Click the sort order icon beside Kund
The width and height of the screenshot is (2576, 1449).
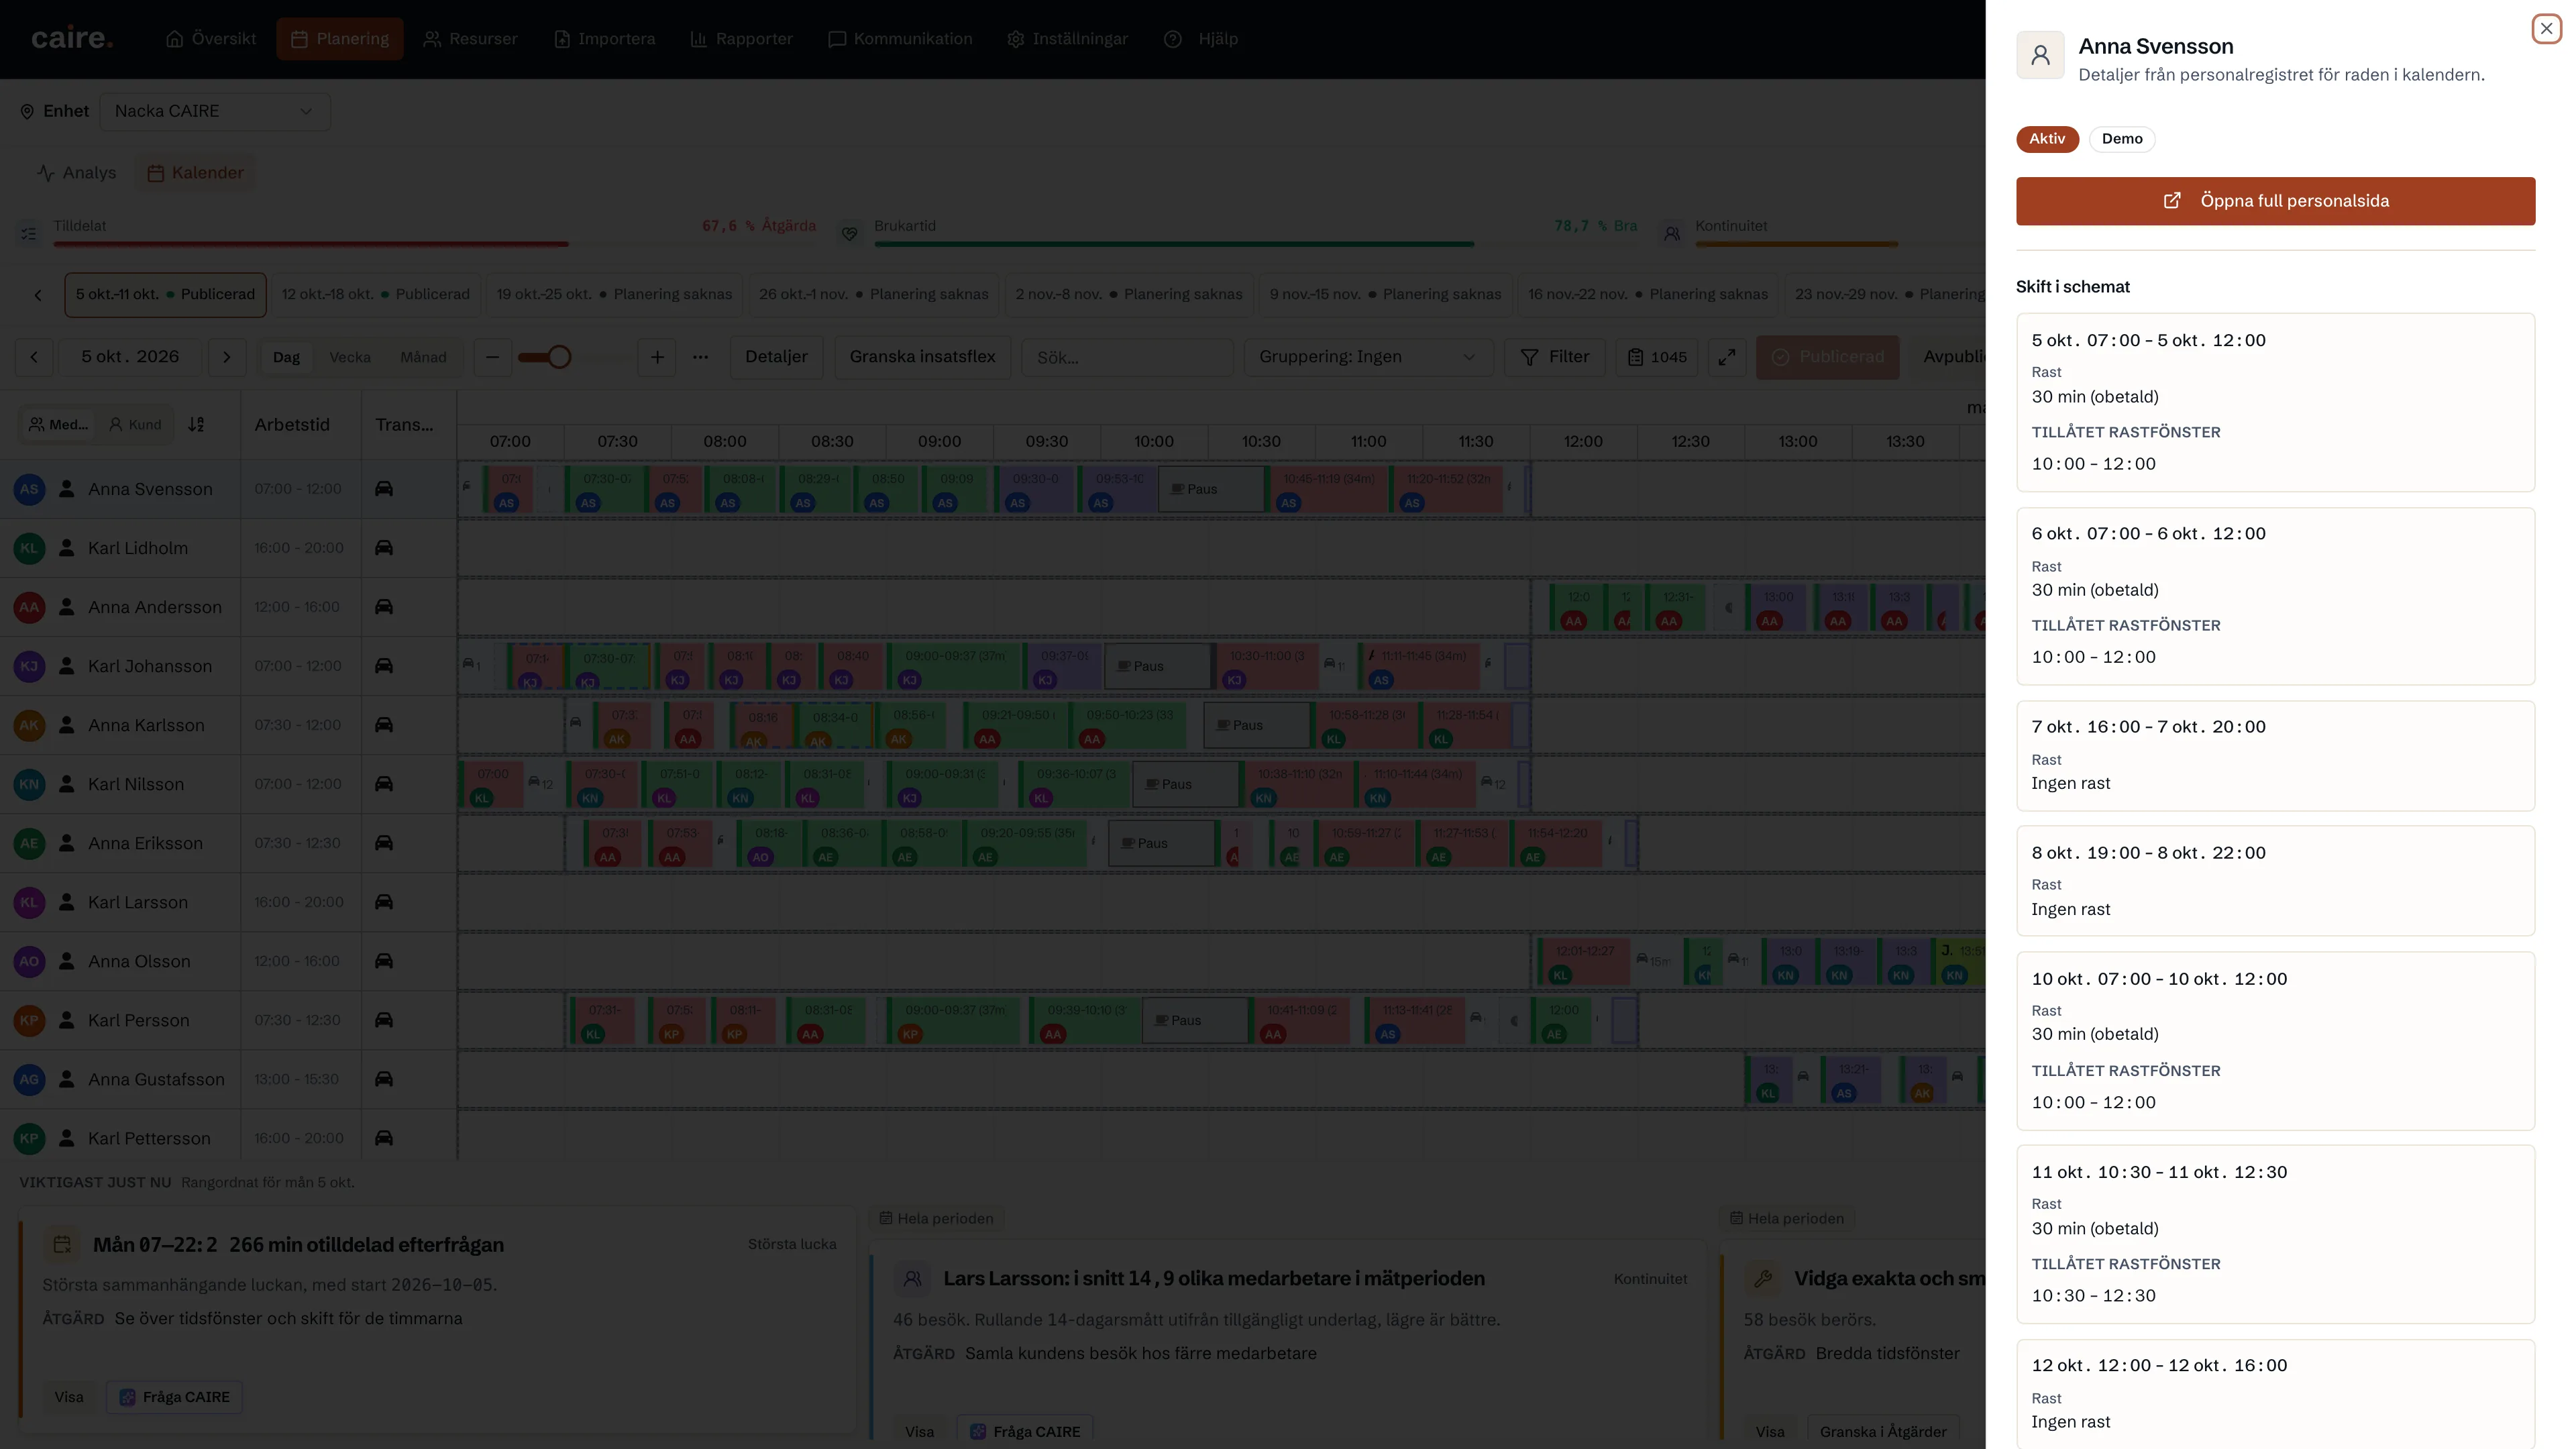coord(196,424)
